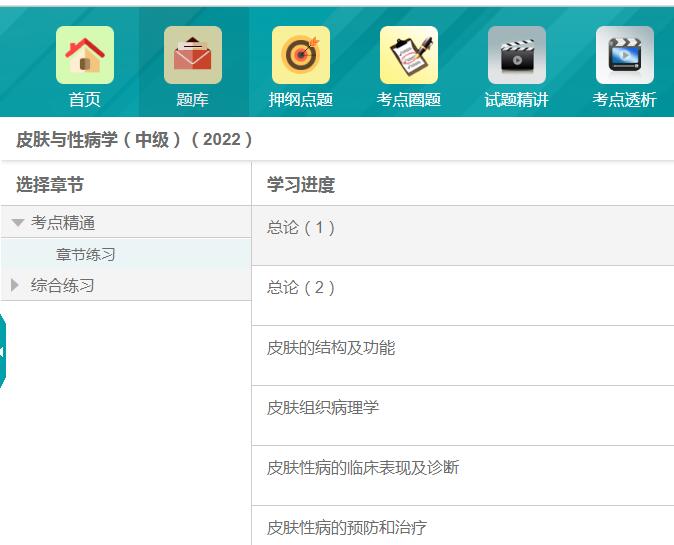The image size is (674, 545).
Task: Open chapter 皮肤的结构及功能
Action: pos(463,356)
